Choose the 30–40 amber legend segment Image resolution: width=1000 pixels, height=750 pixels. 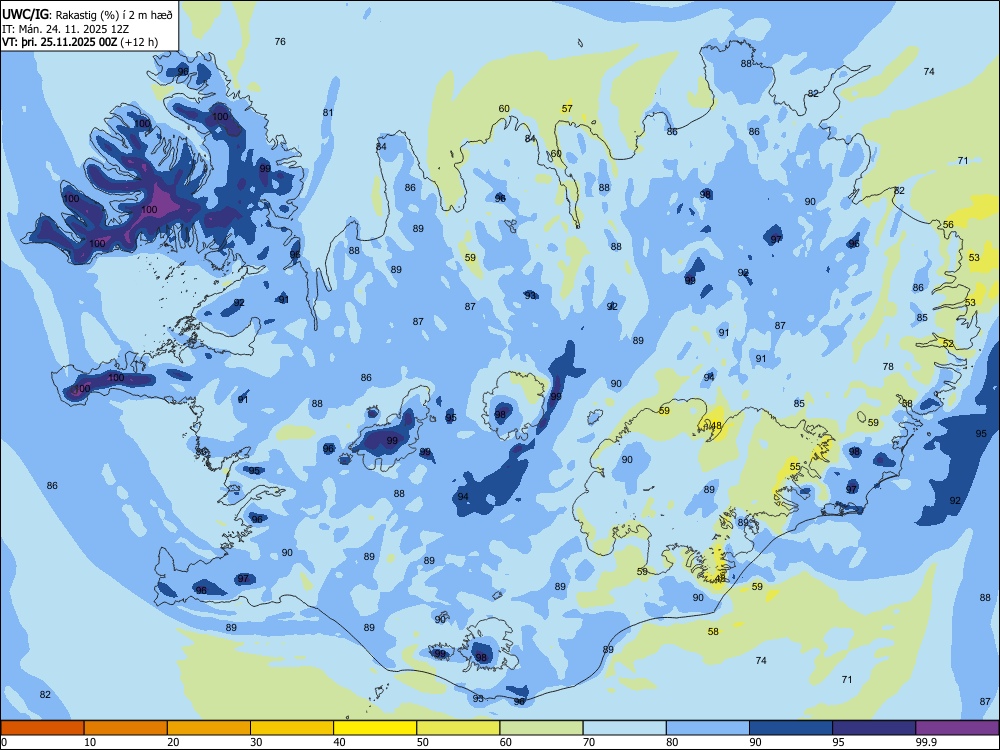[x=292, y=728]
